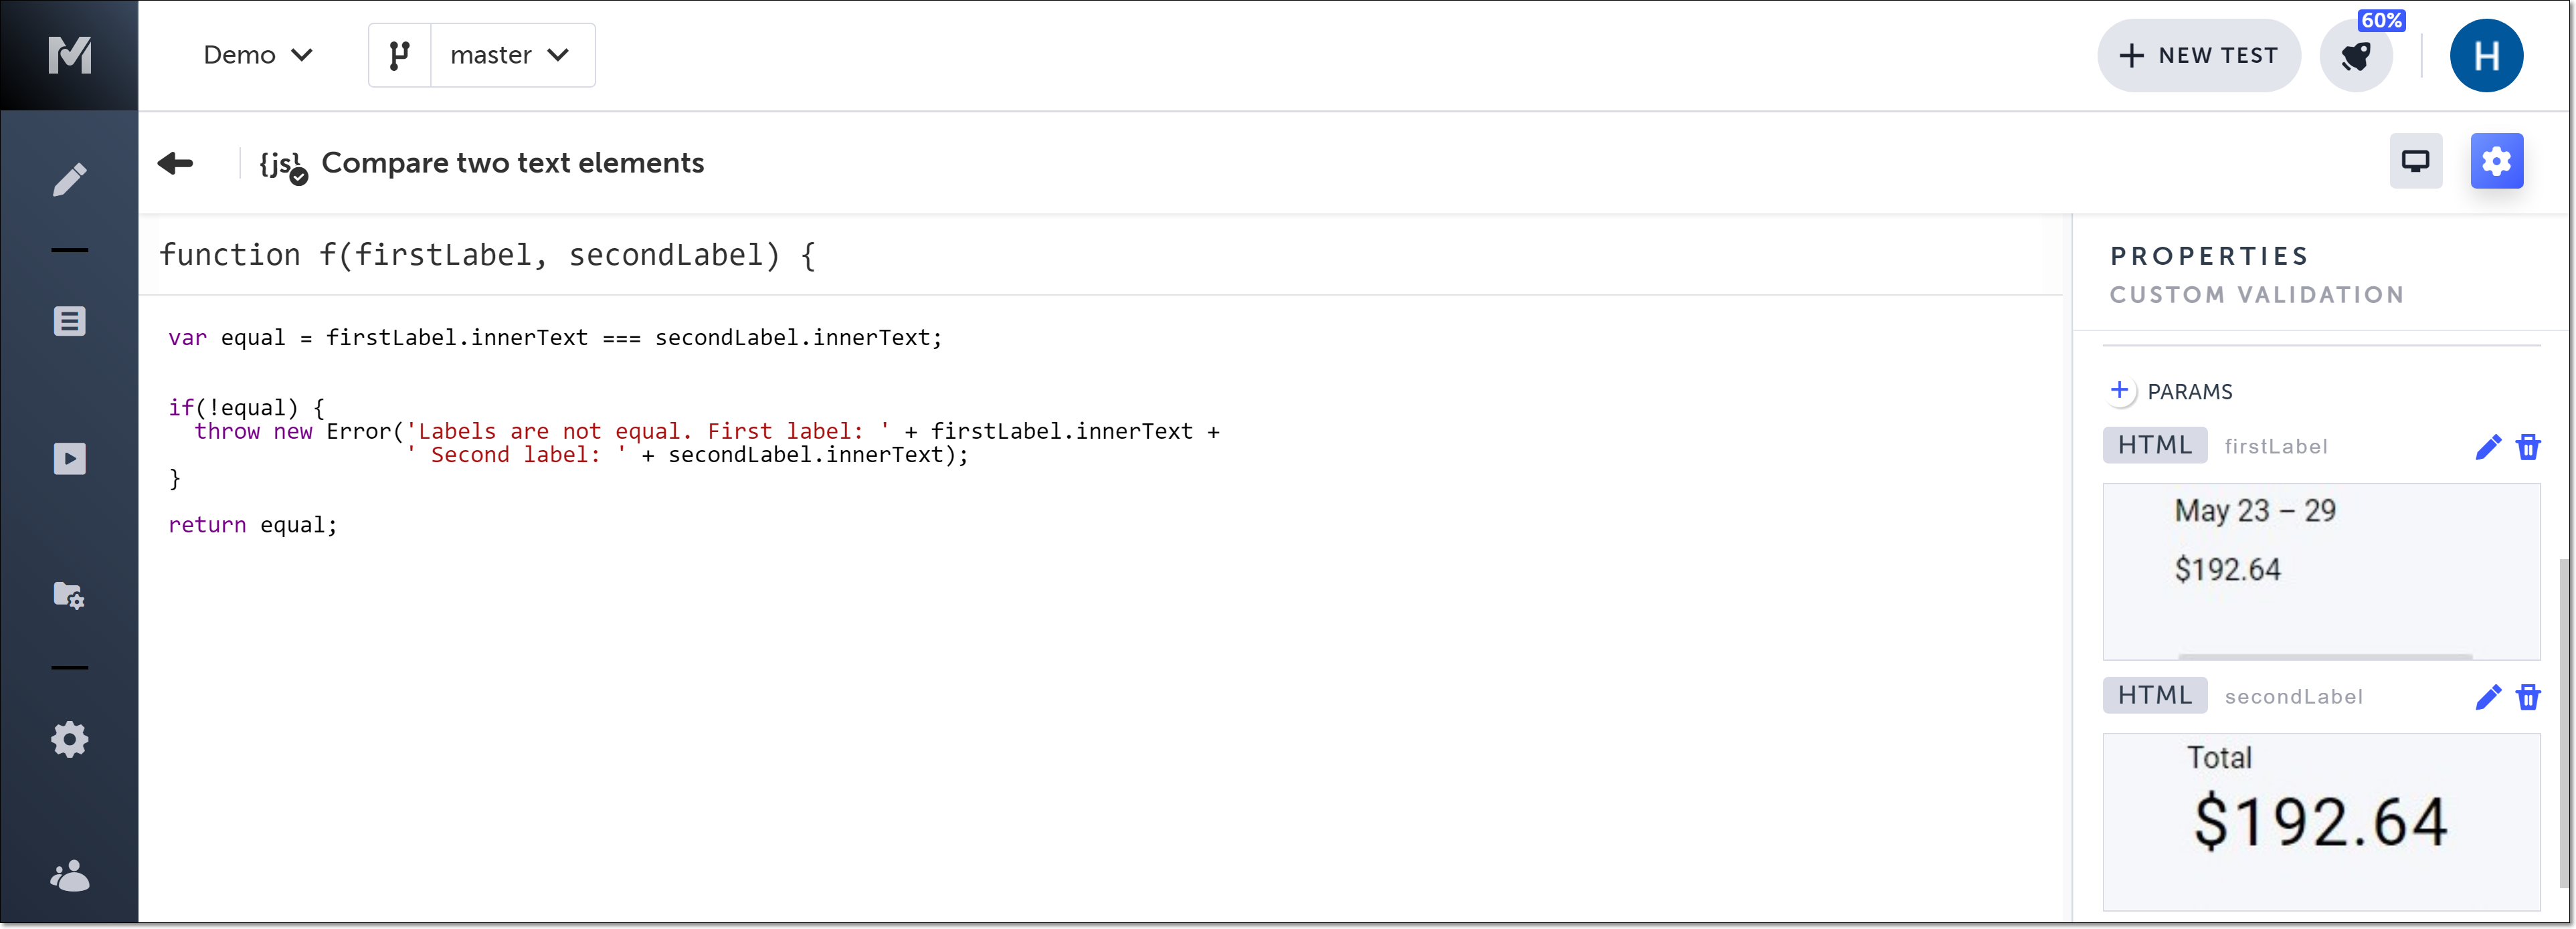
Task: Edit the firstLabel parameter with the pencil
Action: [x=2487, y=447]
